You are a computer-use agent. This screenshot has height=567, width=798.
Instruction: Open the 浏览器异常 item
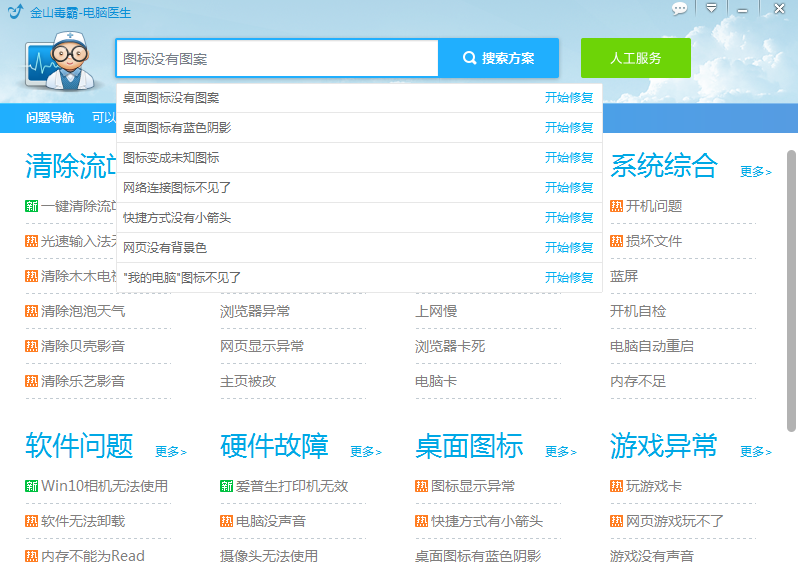coord(255,311)
